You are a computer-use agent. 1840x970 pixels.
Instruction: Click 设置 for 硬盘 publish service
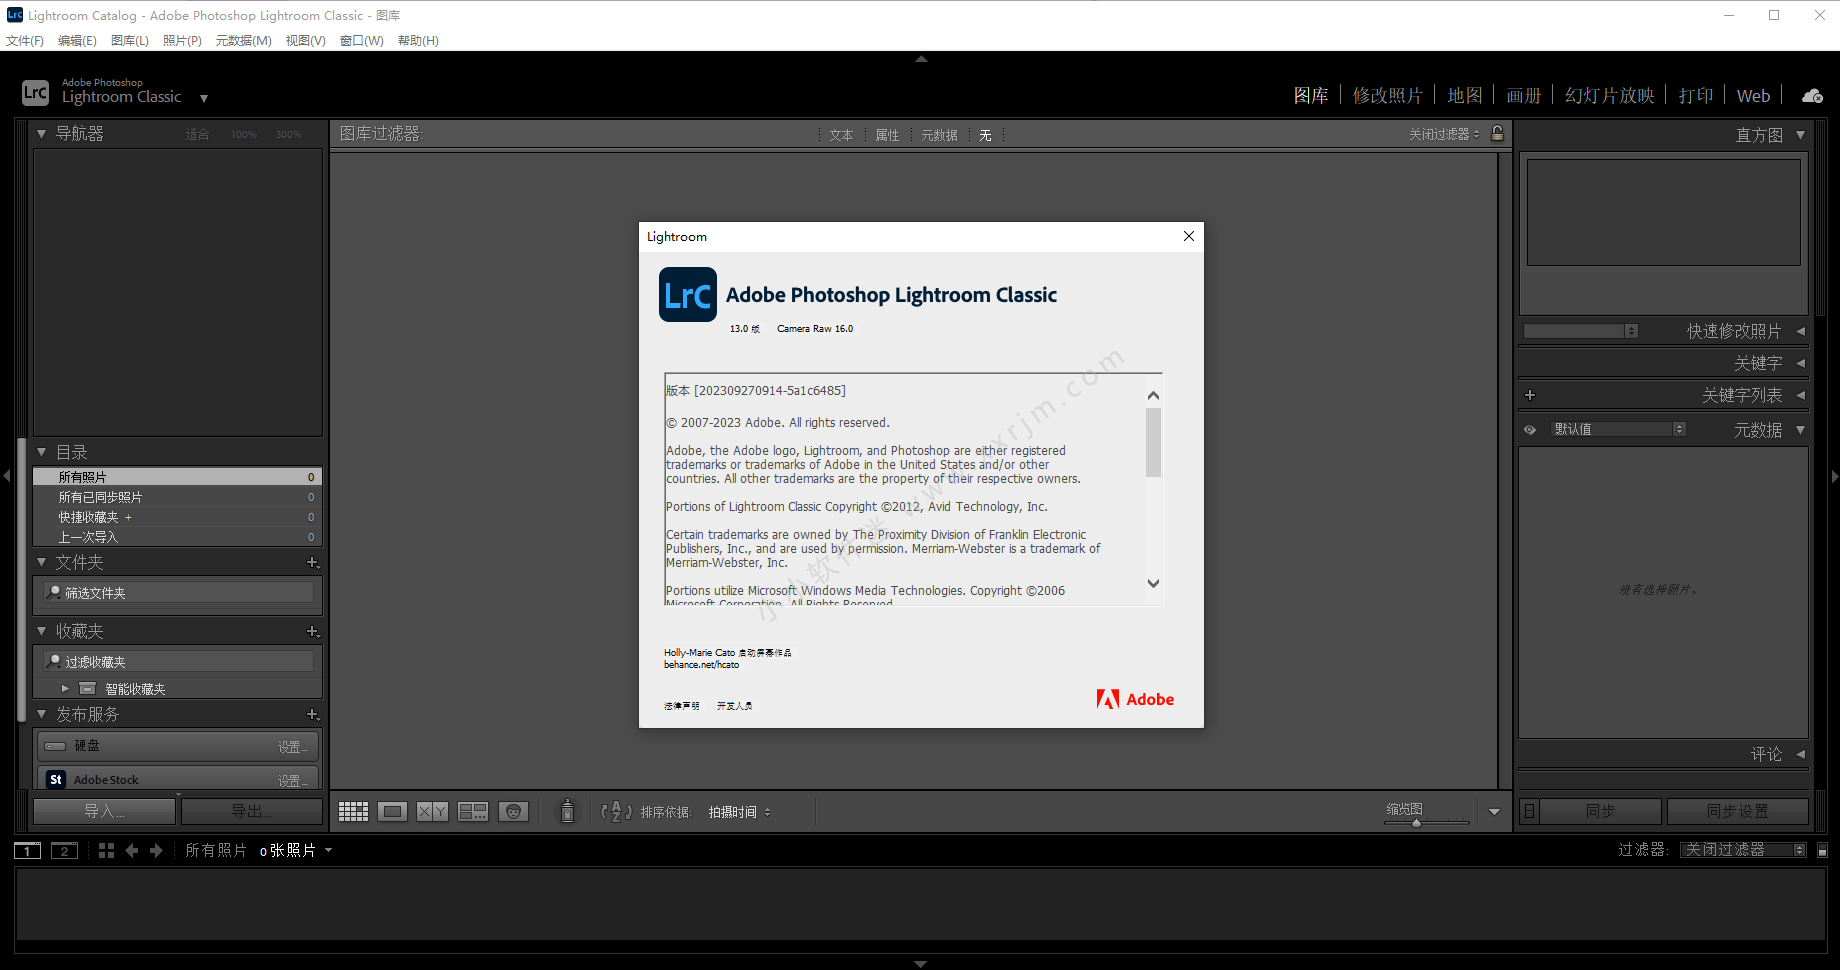coord(292,747)
